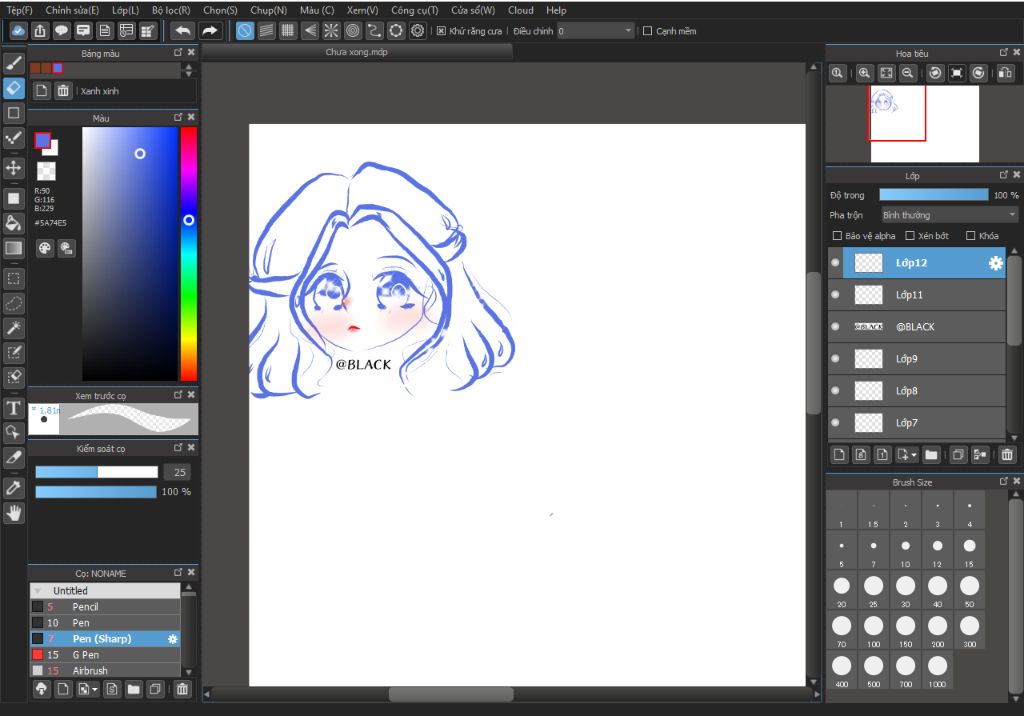Open the Chỉnh sửa(E) menu
1024x716 pixels.
click(72, 10)
